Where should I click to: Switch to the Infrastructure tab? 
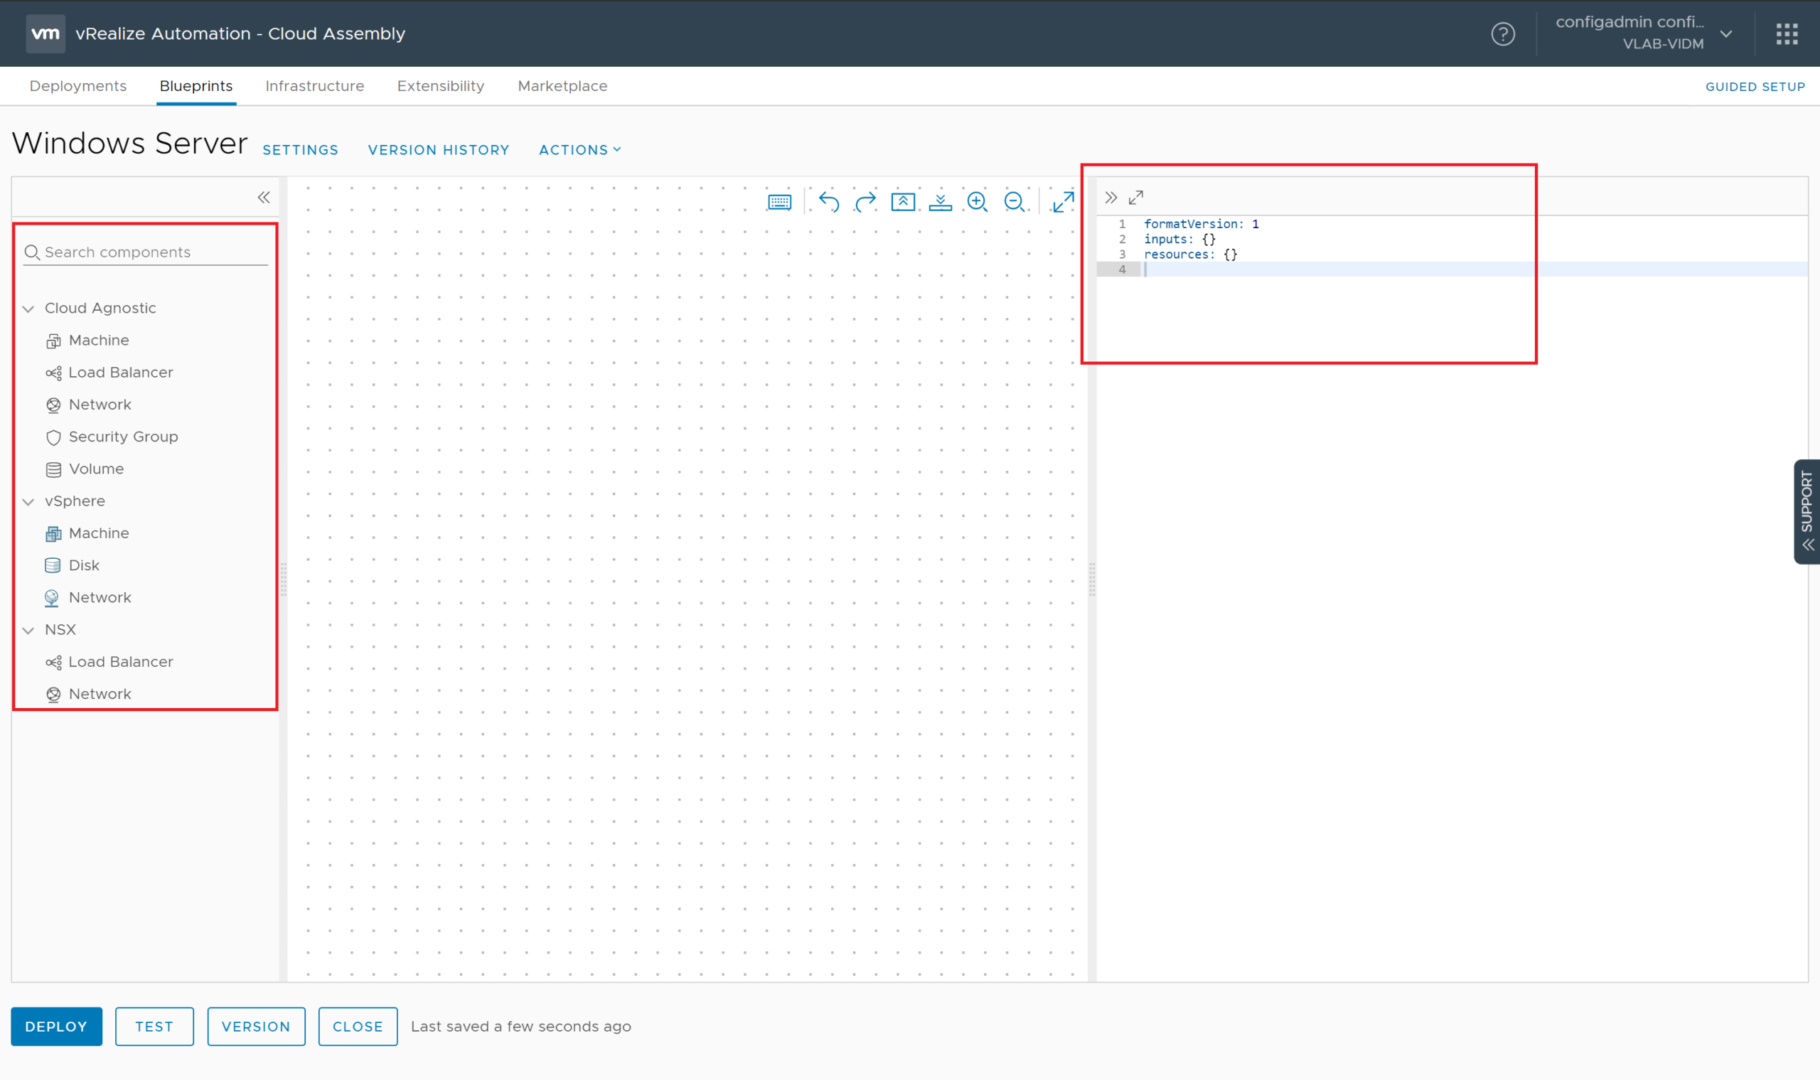[x=314, y=86]
